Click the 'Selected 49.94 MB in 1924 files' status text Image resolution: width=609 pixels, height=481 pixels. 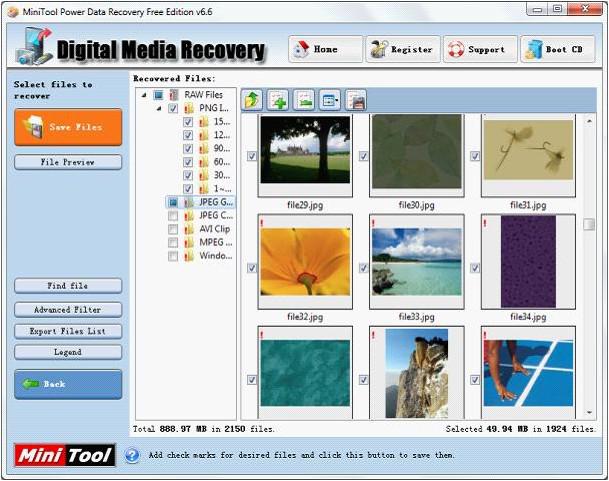pos(520,429)
